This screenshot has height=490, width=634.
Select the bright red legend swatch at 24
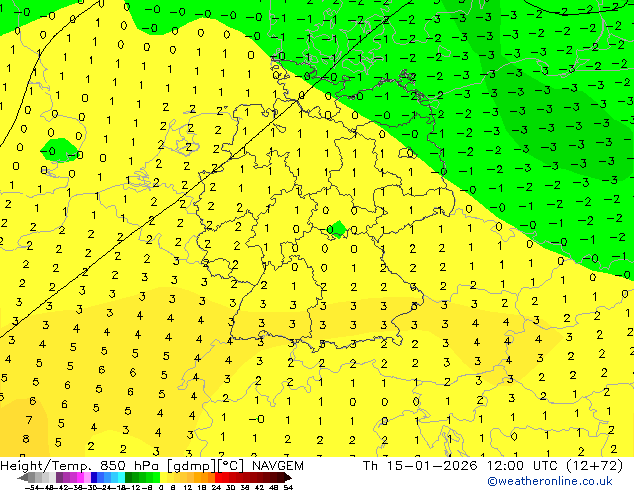point(218,477)
